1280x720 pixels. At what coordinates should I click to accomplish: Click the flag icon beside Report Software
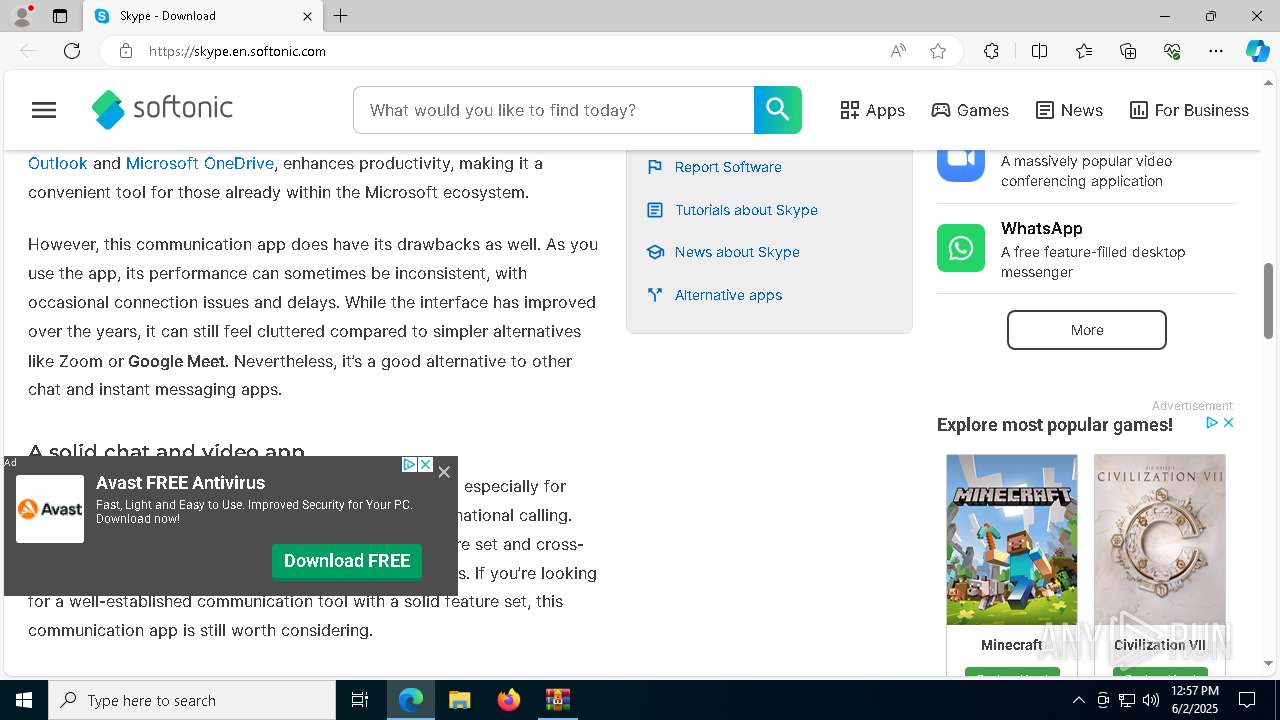click(x=655, y=167)
